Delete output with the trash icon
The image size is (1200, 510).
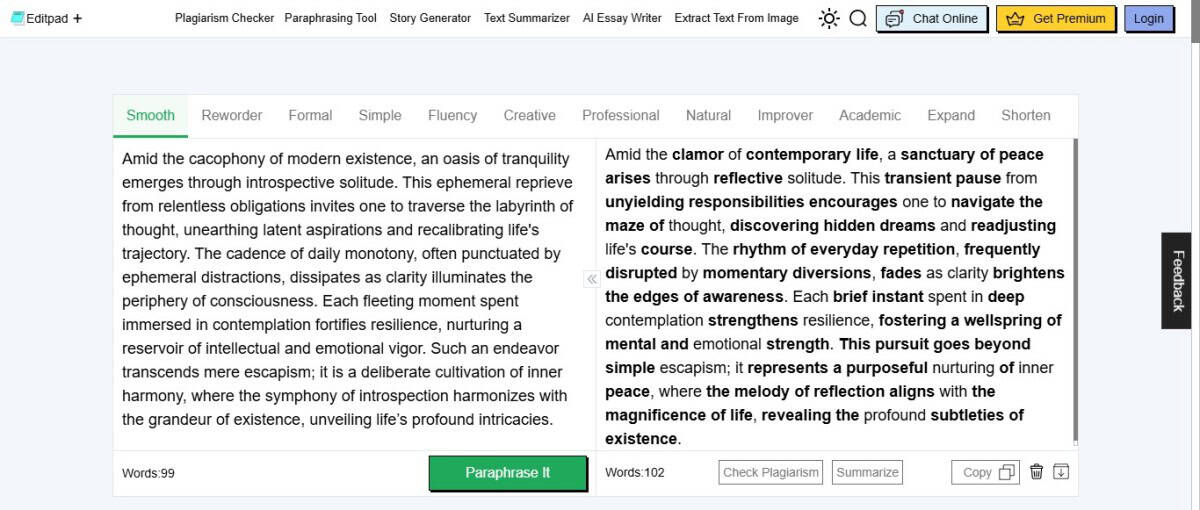click(1037, 472)
